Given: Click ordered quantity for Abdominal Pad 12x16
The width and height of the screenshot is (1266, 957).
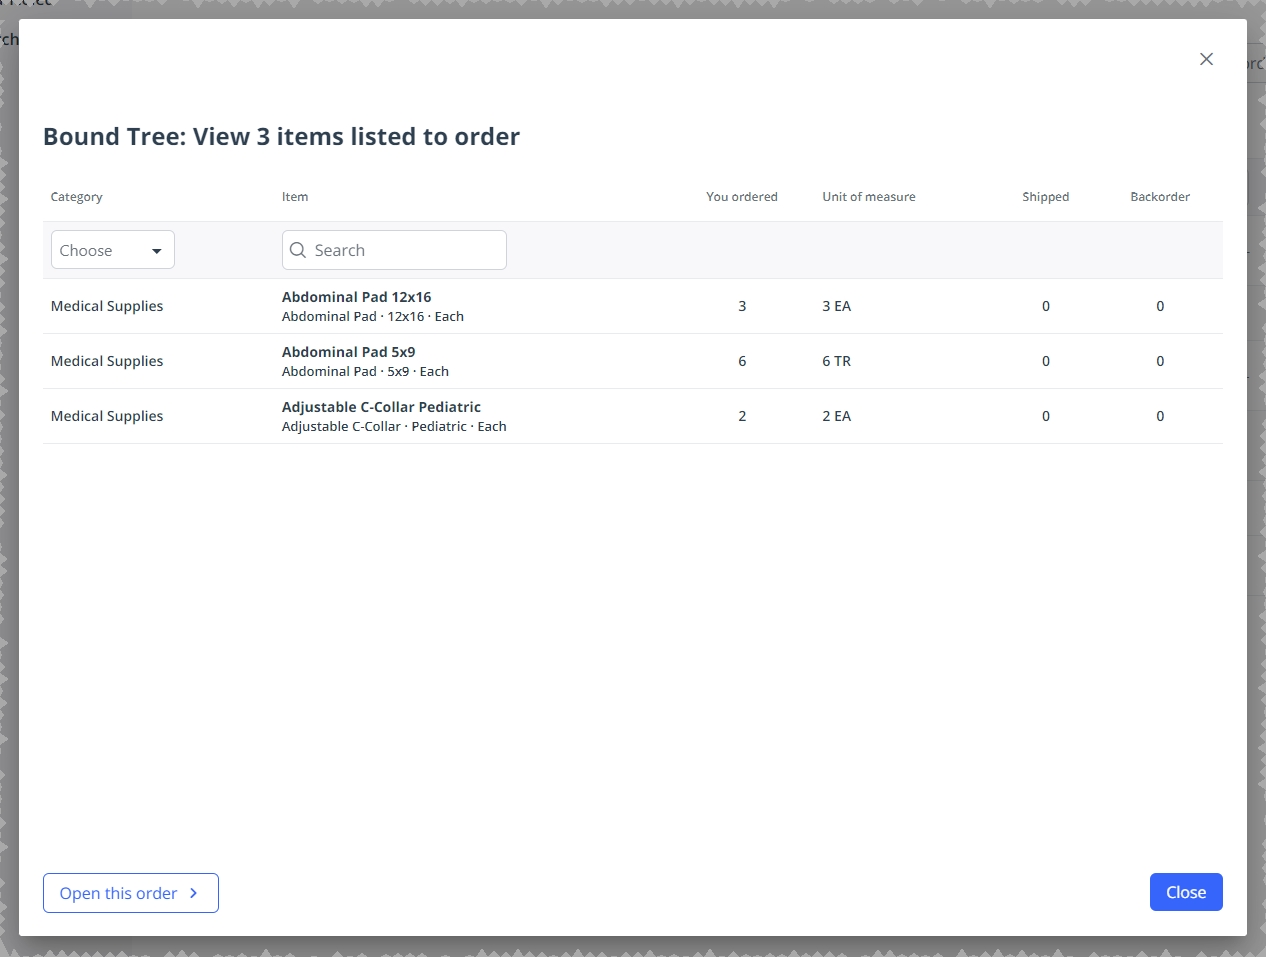Looking at the screenshot, I should (x=742, y=306).
